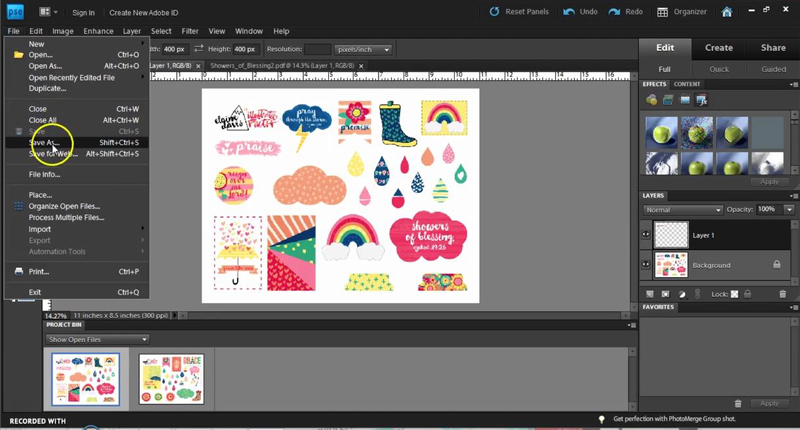Viewport: 800px width, 430px height.
Task: Swap width and height arrows icon
Action: tap(198, 48)
